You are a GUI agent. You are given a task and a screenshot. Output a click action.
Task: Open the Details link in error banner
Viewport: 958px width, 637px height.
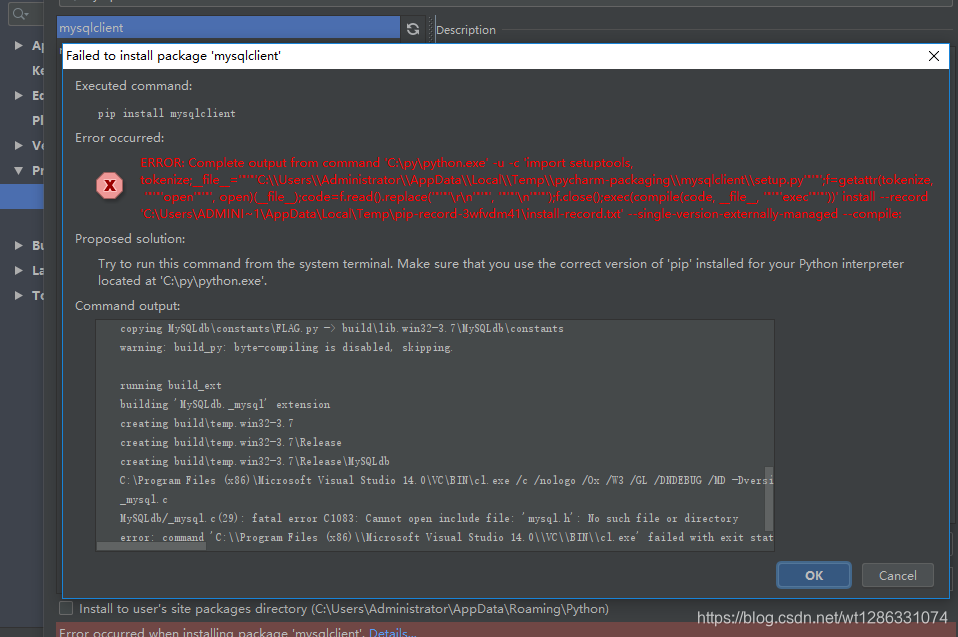coord(392,632)
